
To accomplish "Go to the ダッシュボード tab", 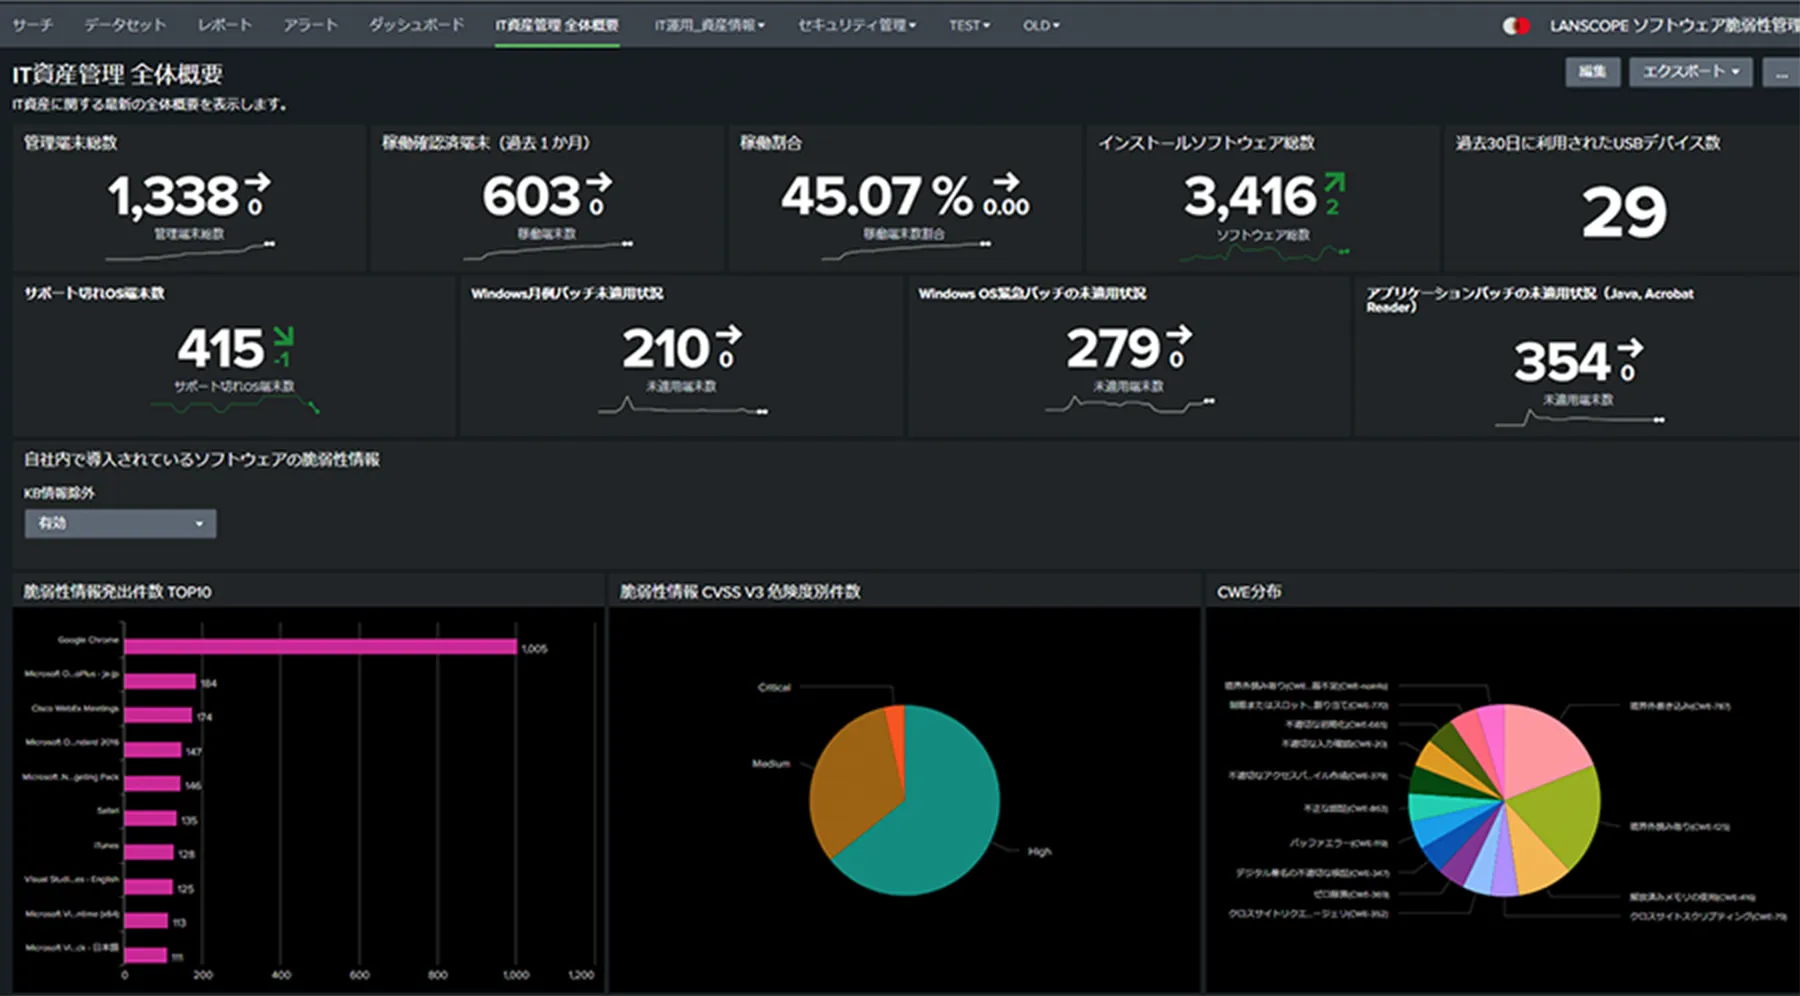I will 416,25.
